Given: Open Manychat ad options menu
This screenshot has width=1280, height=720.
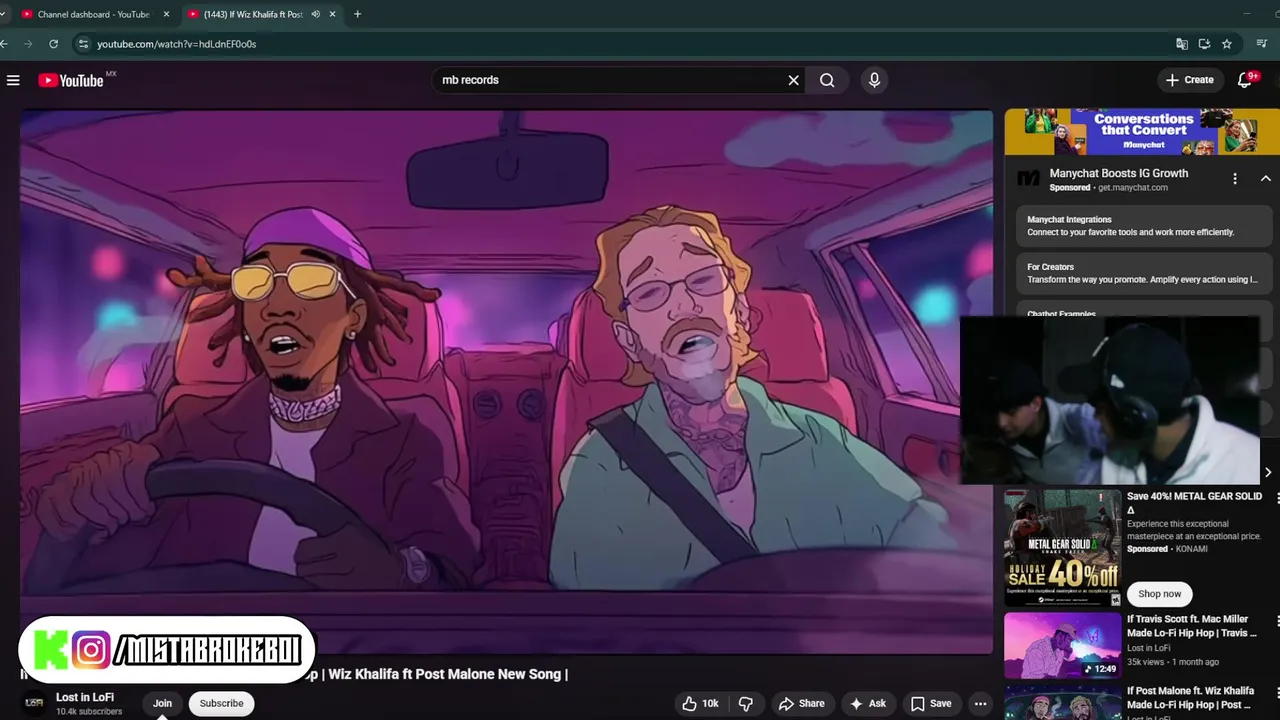Looking at the screenshot, I should coord(1235,179).
